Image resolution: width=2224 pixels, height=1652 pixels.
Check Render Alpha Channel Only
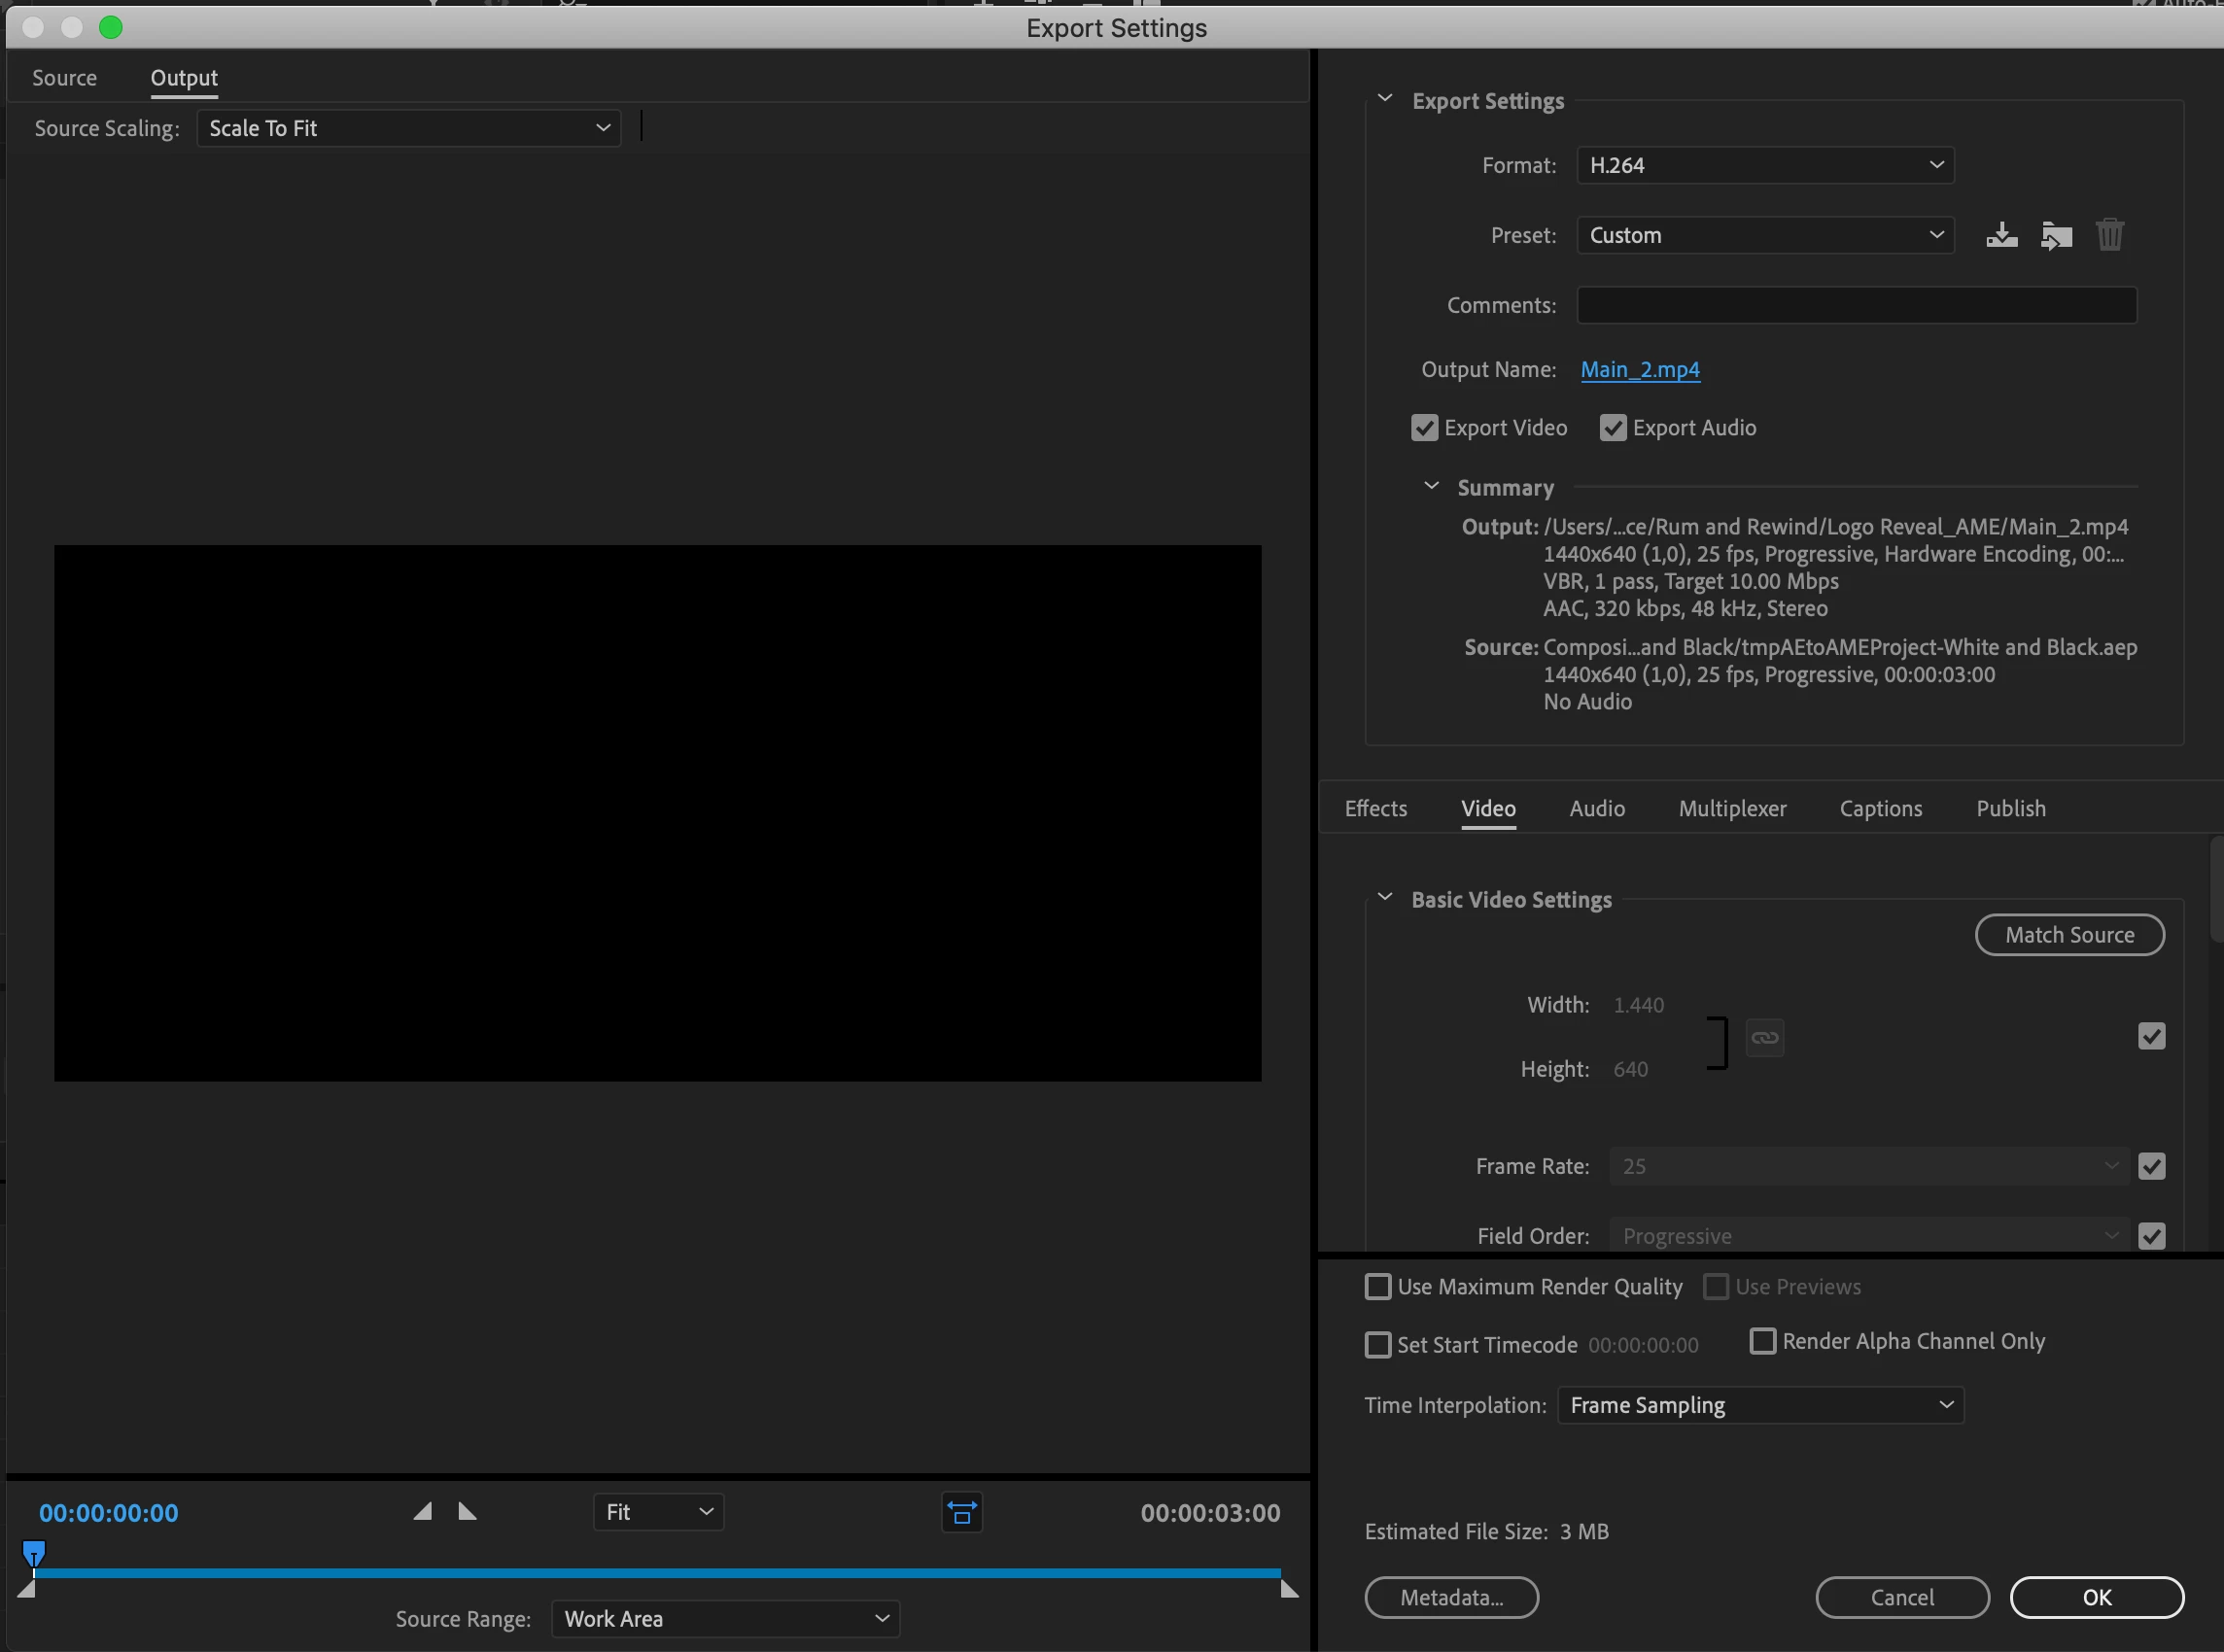(x=1763, y=1341)
